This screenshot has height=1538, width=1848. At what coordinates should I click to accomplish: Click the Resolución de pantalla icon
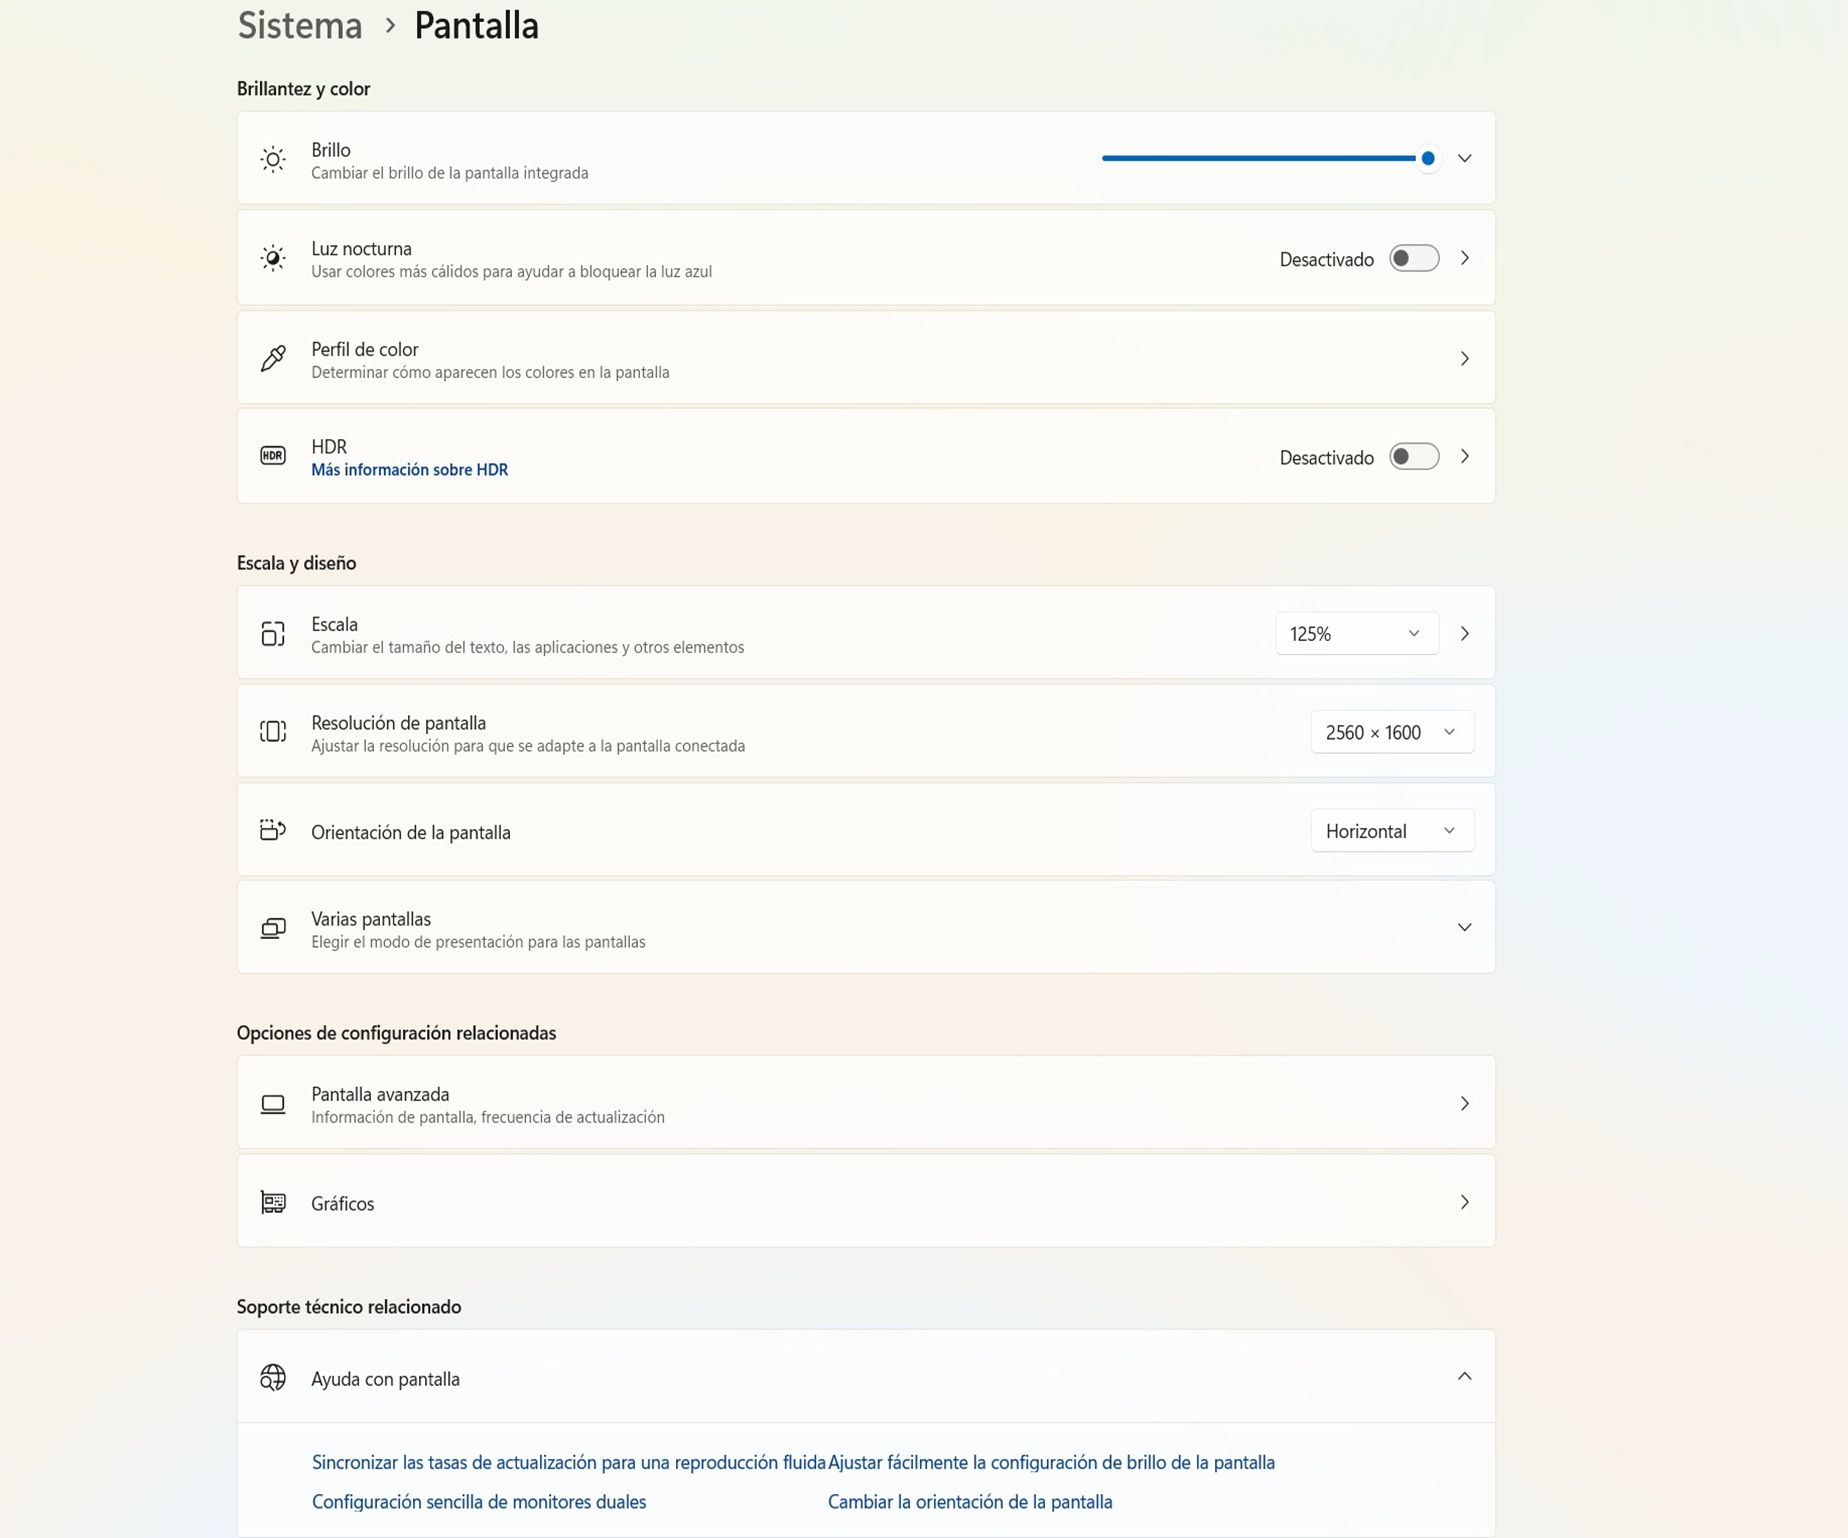tap(272, 731)
